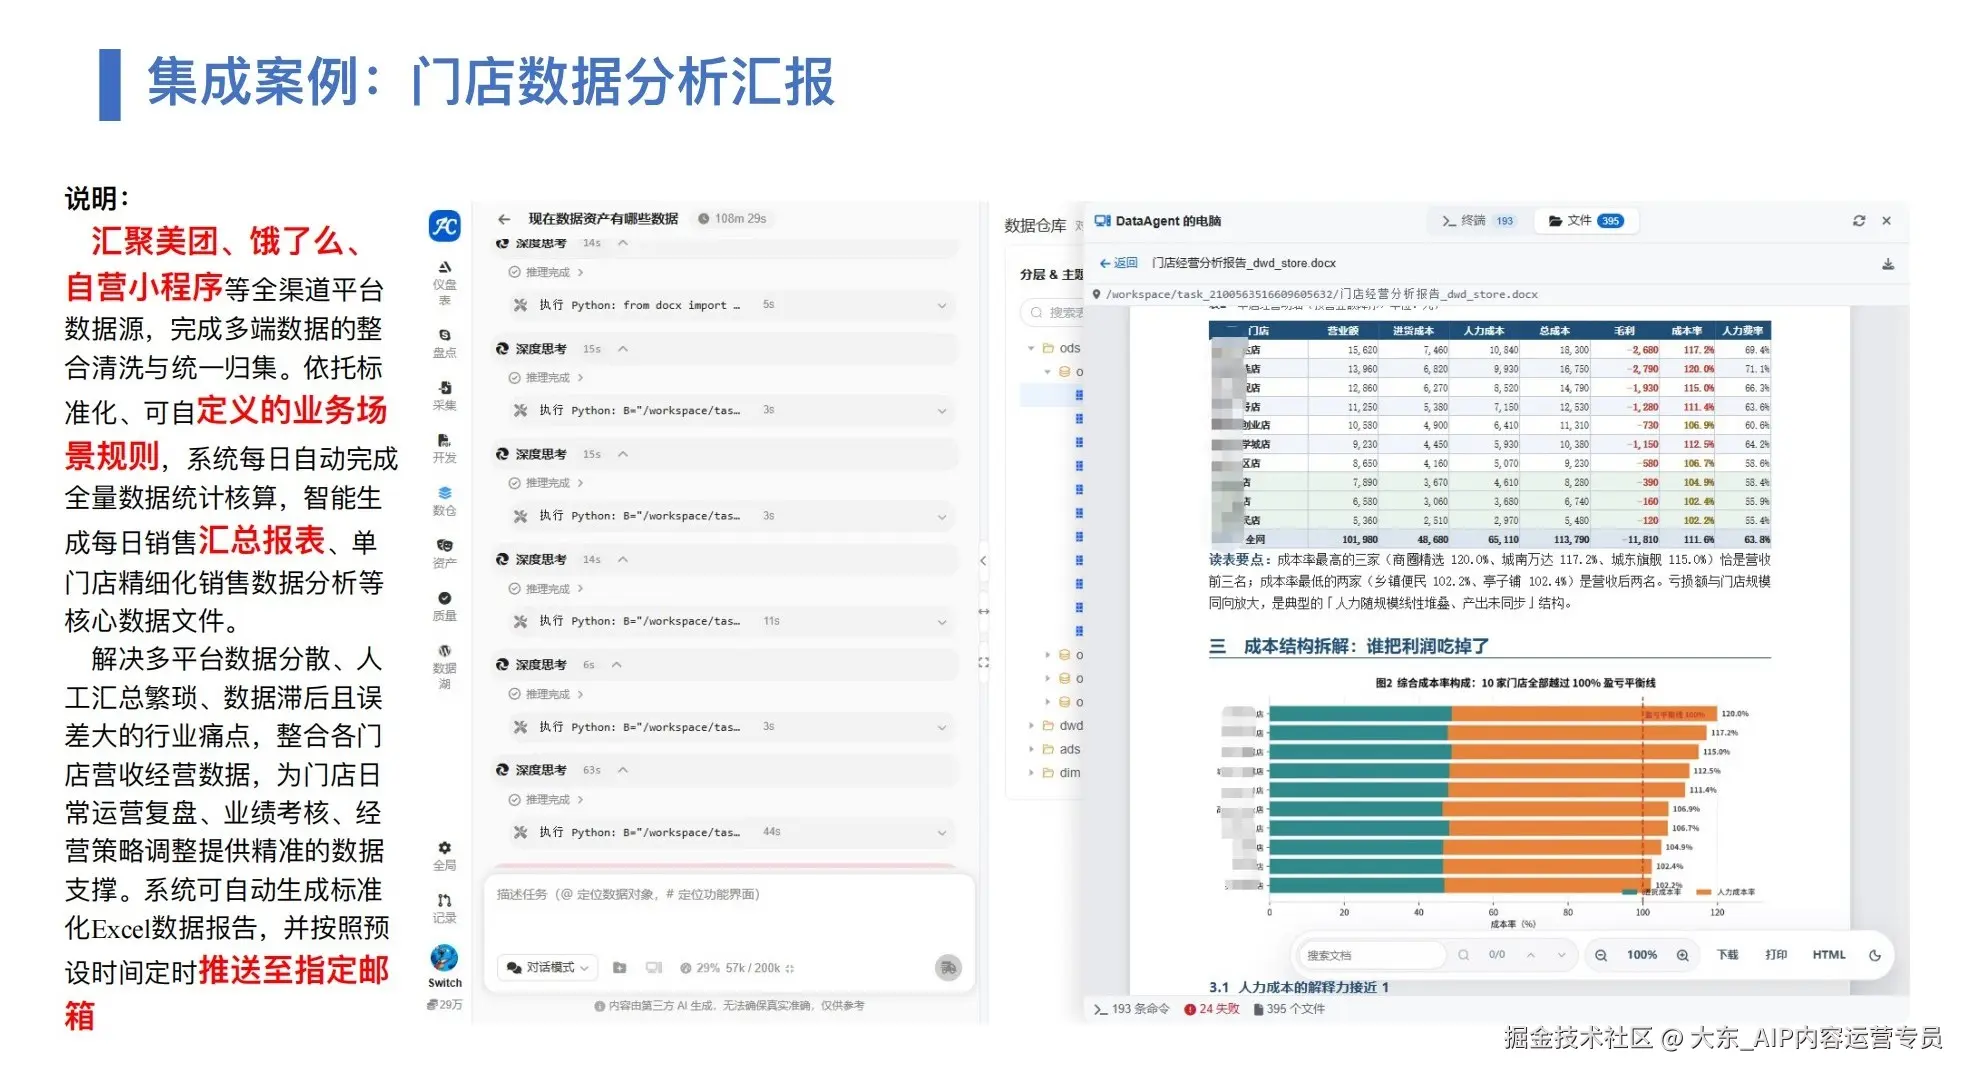Screen dimensions: 1972x1080
Task: Click the computer screen icon in chat box
Action: point(654,968)
